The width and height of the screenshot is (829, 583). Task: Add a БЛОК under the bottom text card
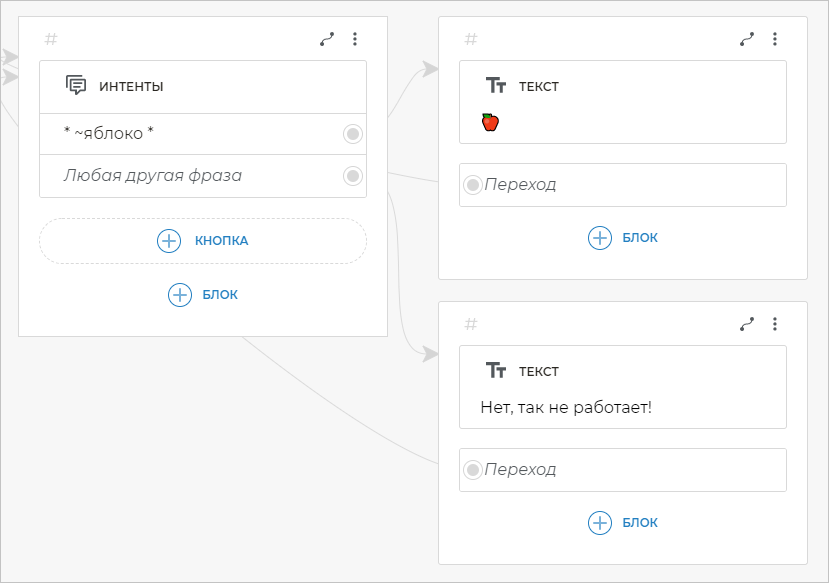click(623, 523)
